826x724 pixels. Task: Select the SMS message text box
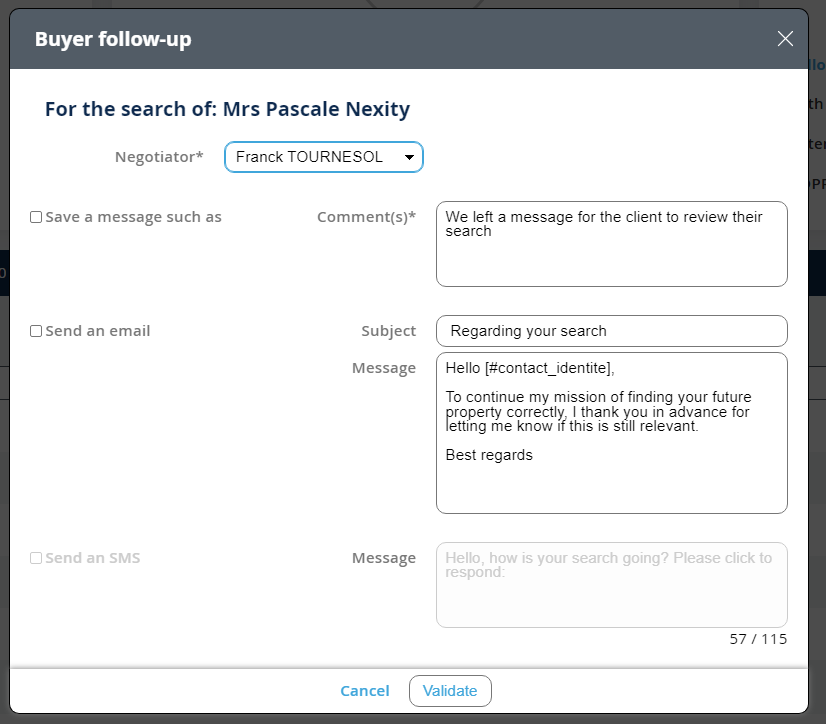click(x=611, y=585)
